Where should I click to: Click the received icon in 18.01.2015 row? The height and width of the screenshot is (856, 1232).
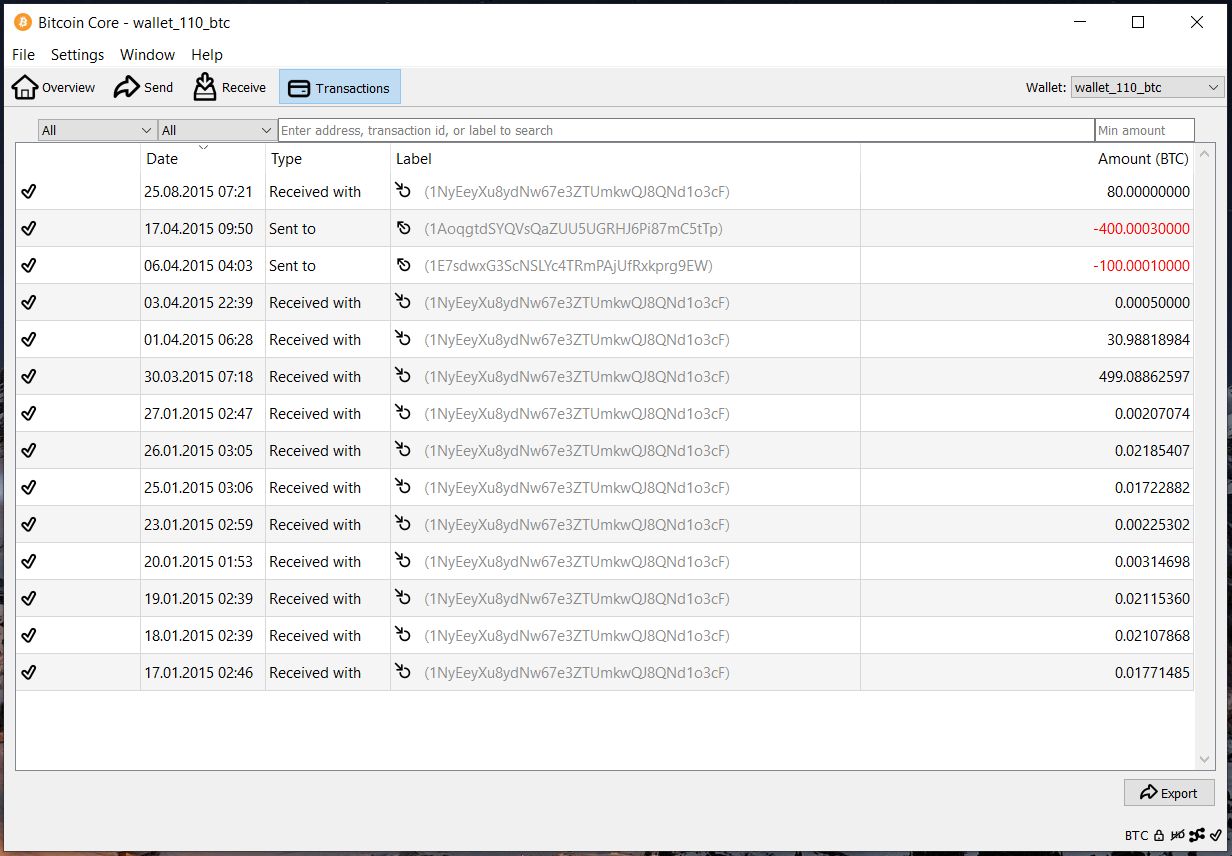pos(403,634)
